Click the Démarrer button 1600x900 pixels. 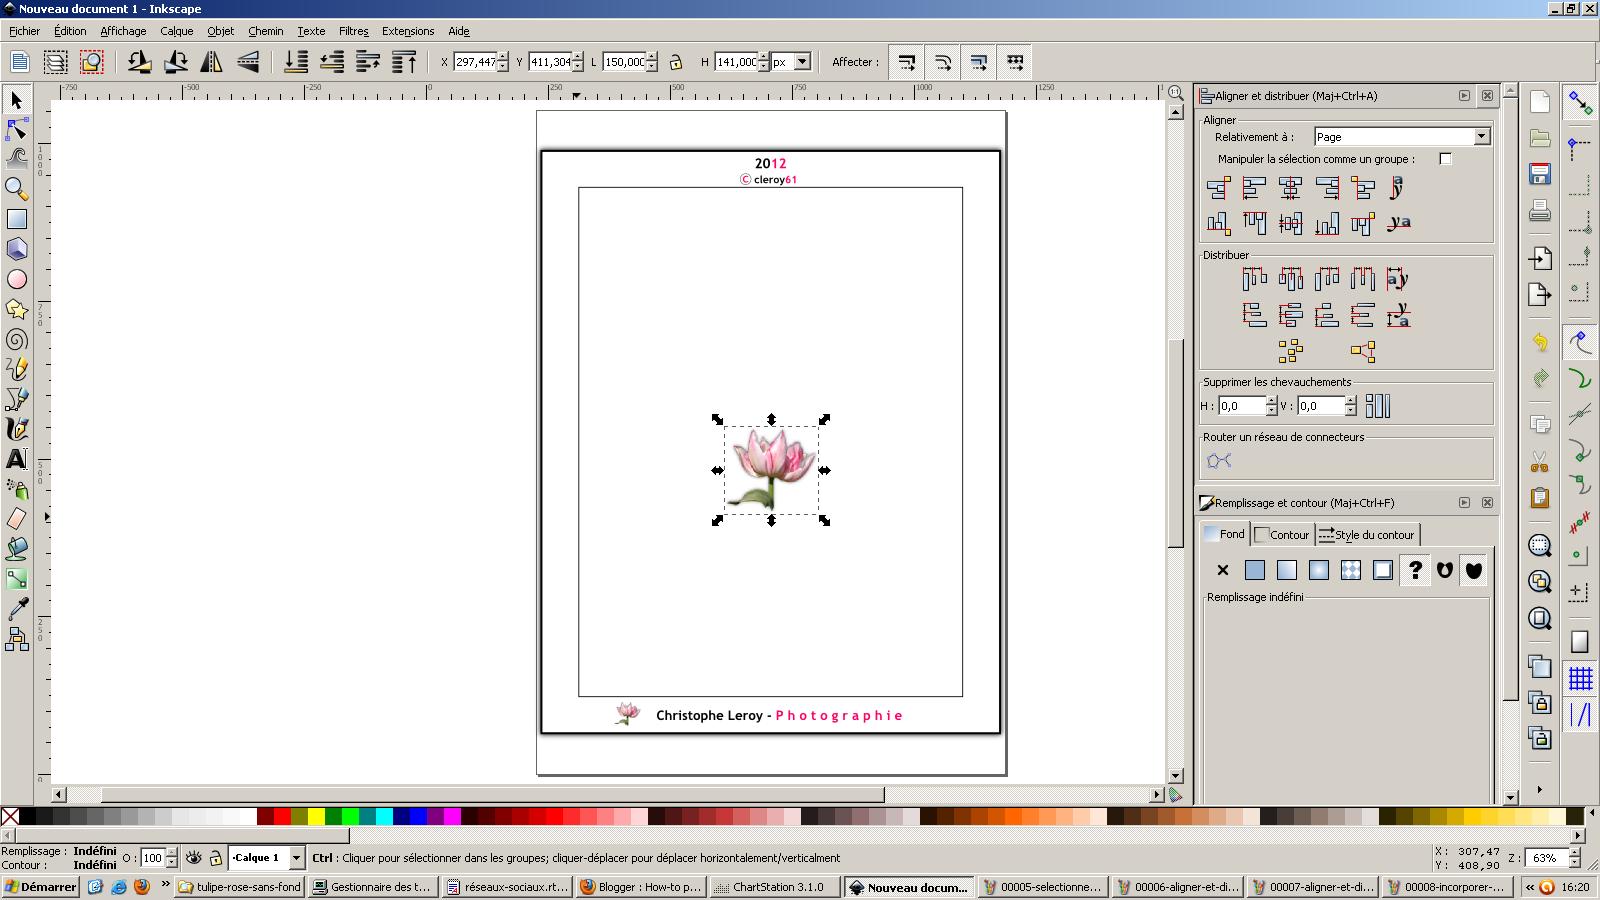40,887
